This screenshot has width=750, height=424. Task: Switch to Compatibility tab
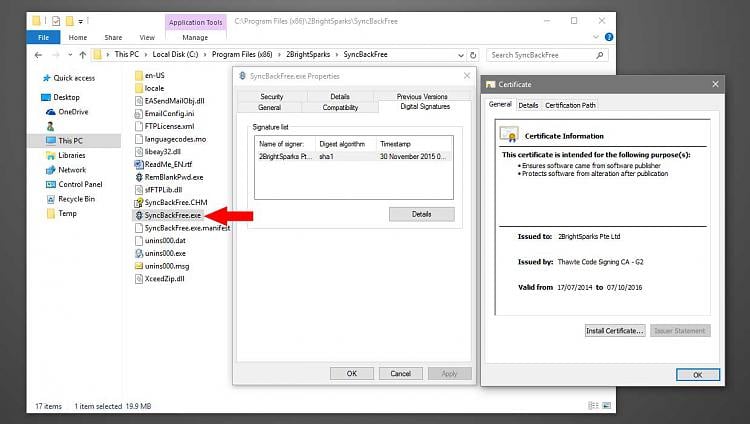(340, 107)
